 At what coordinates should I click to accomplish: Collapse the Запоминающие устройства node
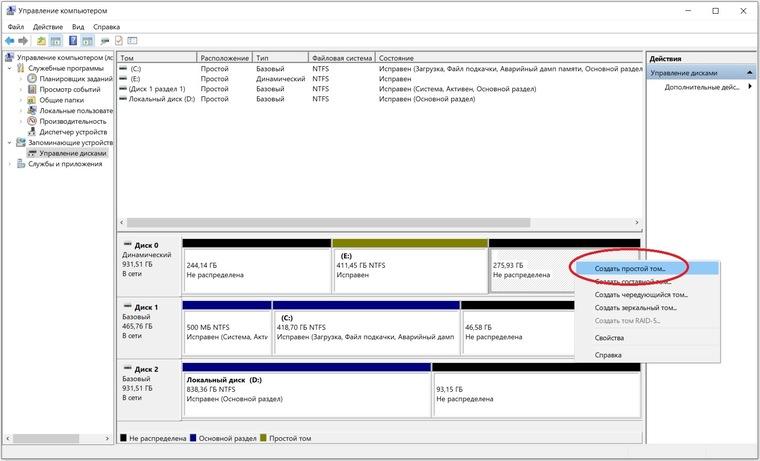pos(9,143)
